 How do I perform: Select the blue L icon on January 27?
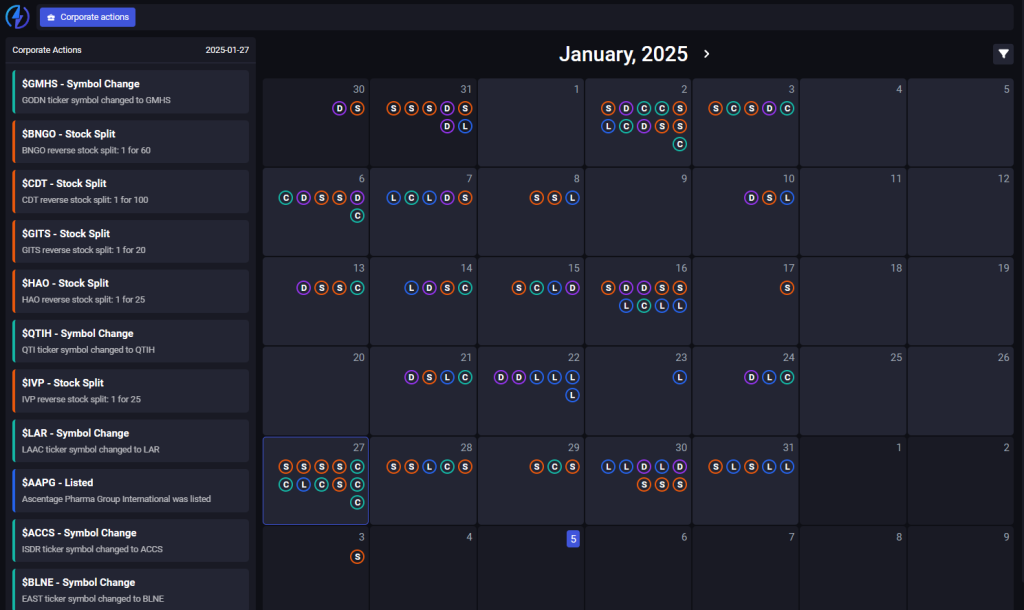(x=304, y=485)
